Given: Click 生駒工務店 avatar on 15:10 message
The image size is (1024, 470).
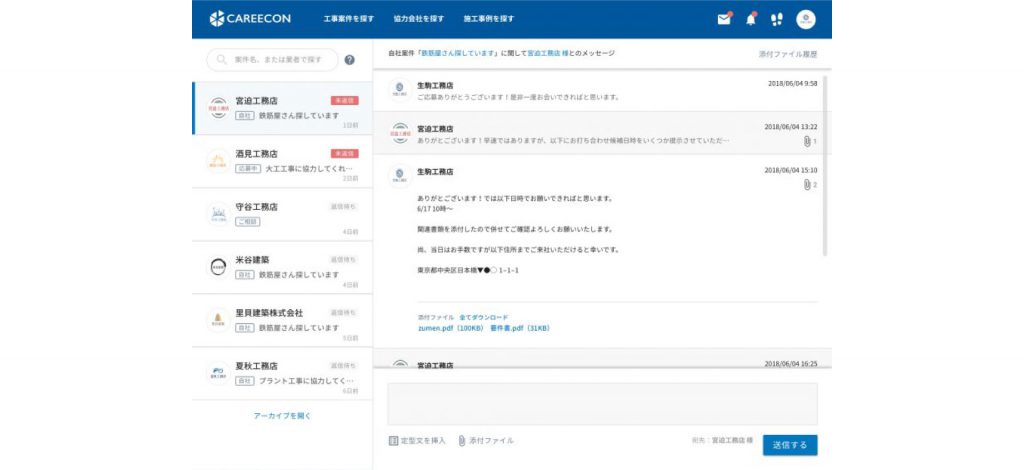Looking at the screenshot, I should 400,176.
